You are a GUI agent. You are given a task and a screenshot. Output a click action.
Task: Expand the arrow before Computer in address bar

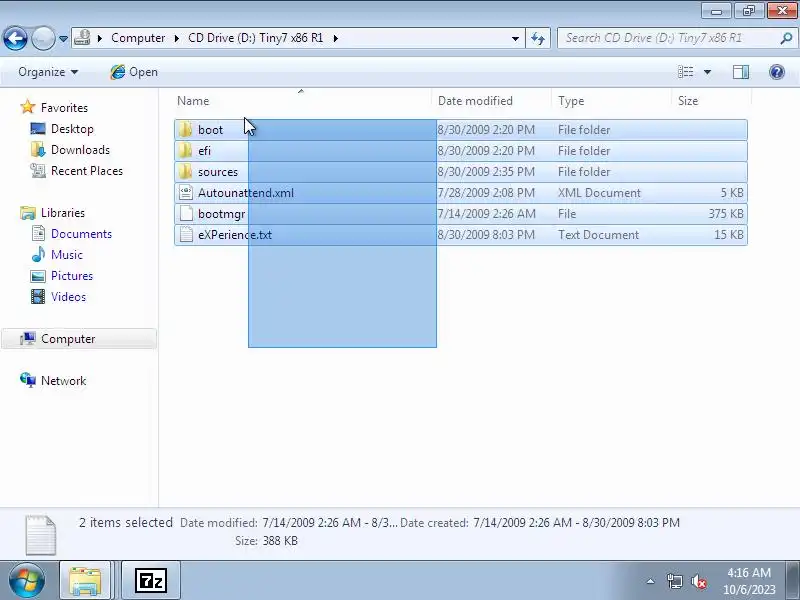tap(100, 38)
